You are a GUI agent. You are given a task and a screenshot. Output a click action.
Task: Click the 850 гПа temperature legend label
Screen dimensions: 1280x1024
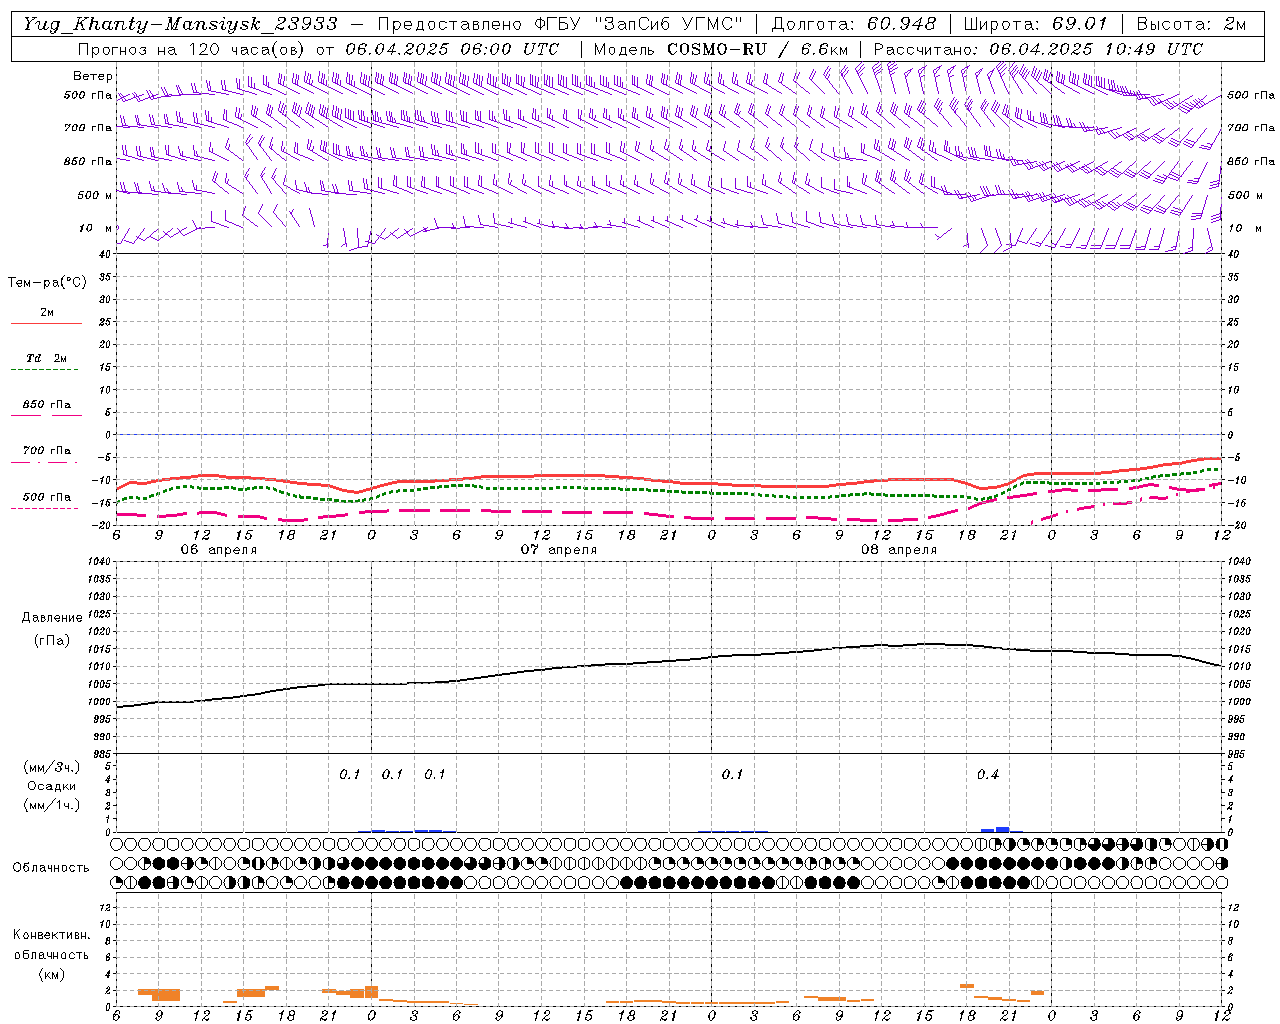tap(47, 405)
